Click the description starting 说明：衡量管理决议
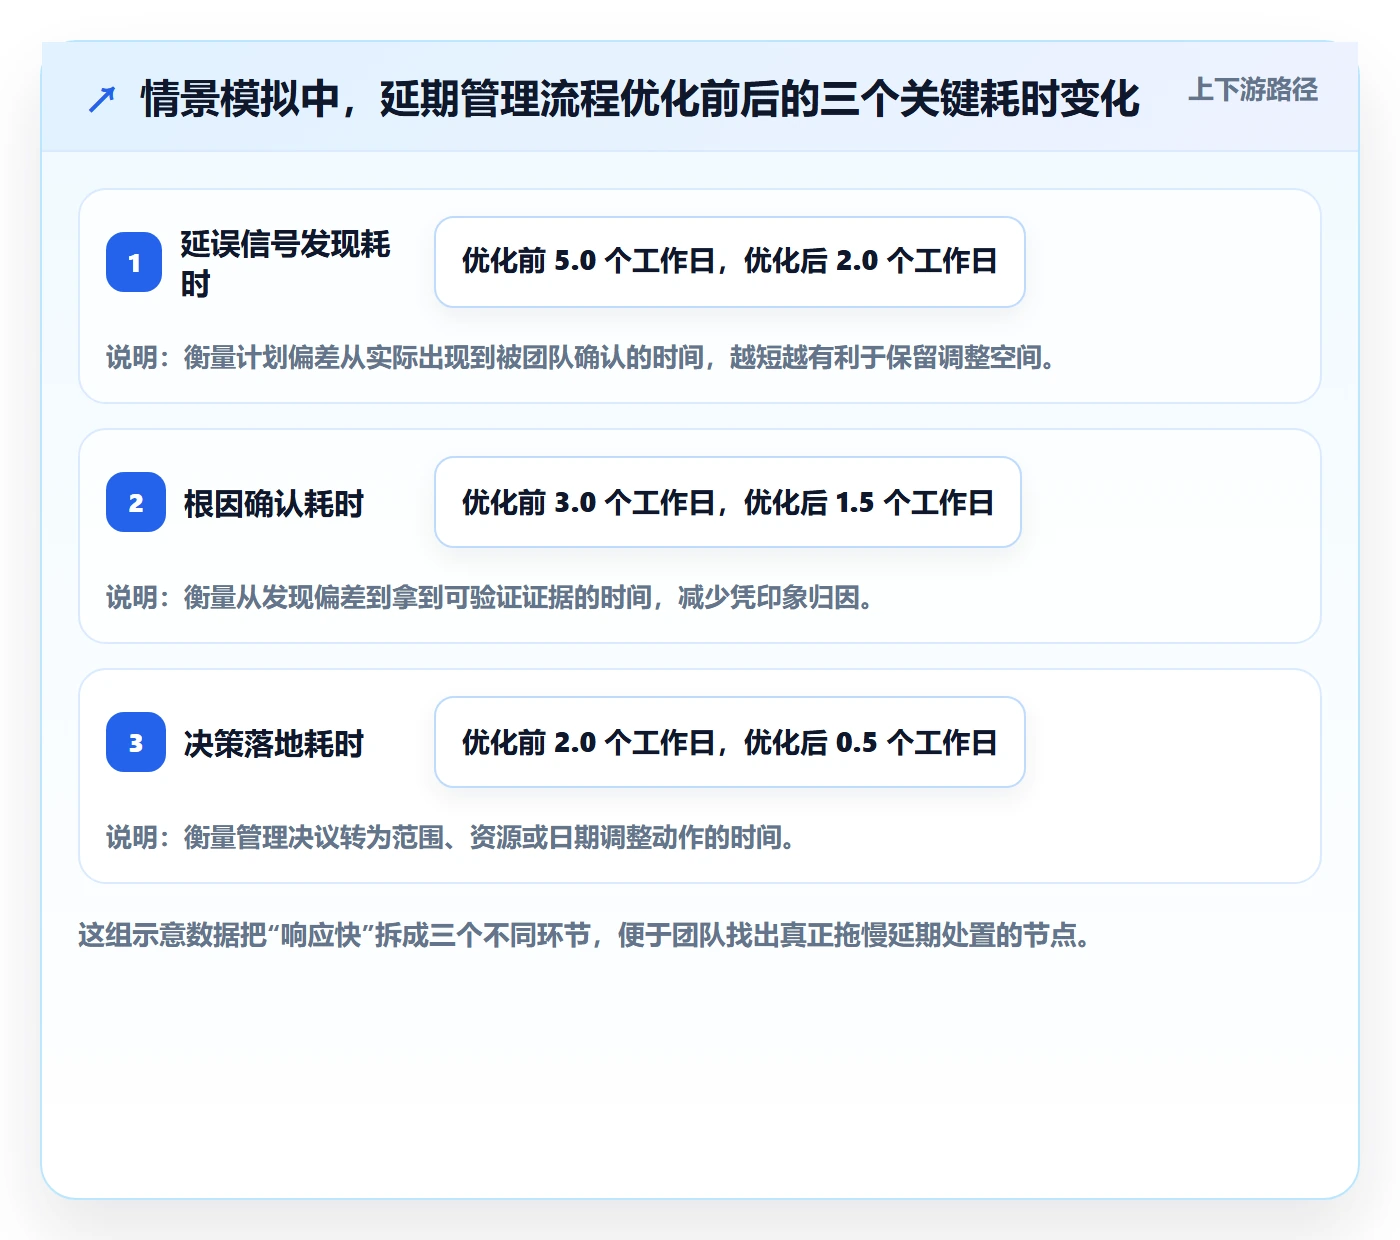 [452, 837]
